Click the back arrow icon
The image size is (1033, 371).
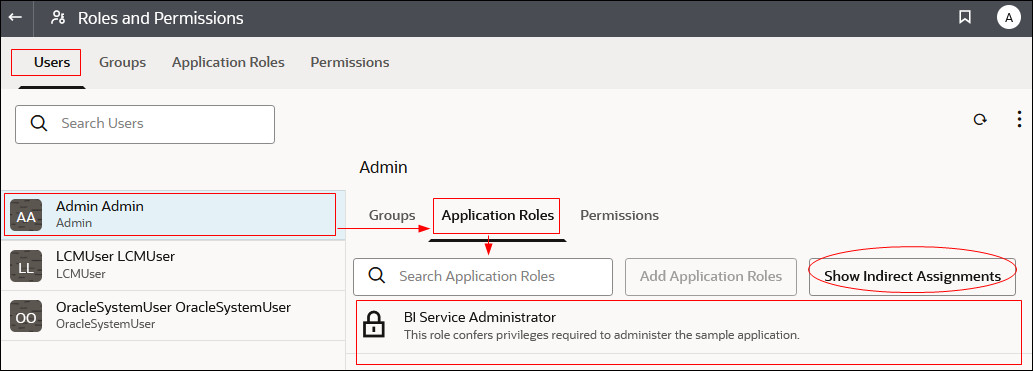(15, 18)
